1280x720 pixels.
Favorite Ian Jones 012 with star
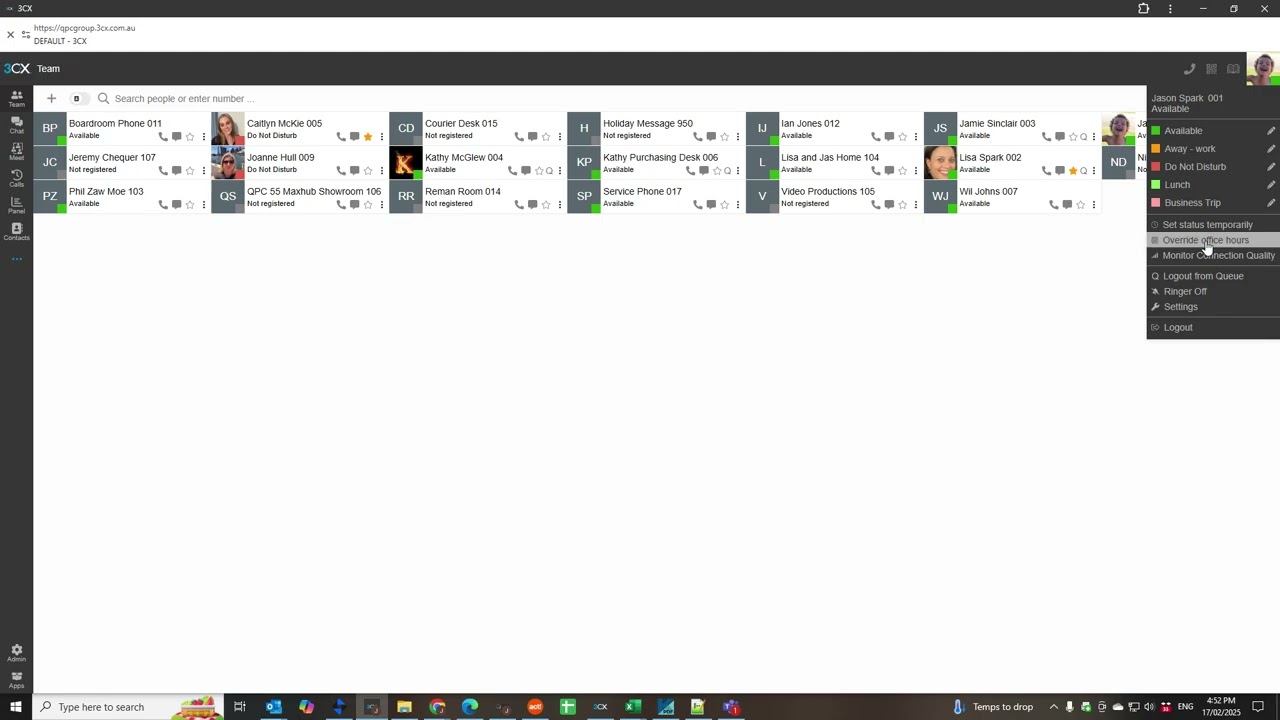pyautogui.click(x=902, y=137)
